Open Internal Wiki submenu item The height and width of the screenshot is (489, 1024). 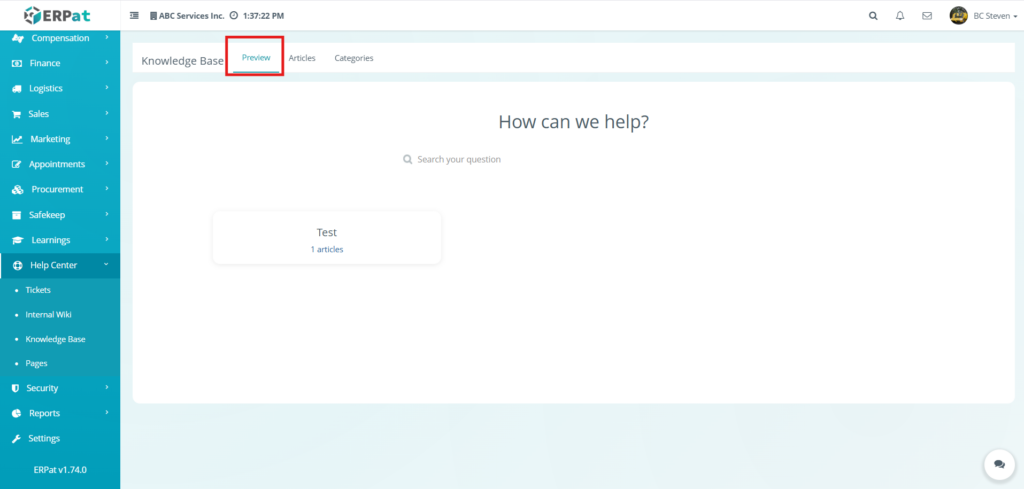coord(48,314)
